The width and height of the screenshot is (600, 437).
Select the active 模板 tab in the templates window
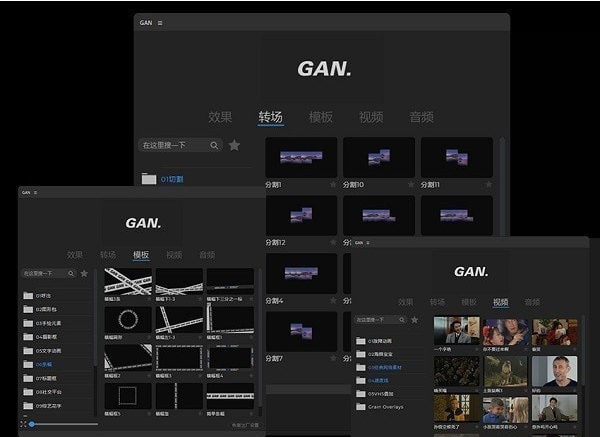[x=141, y=255]
